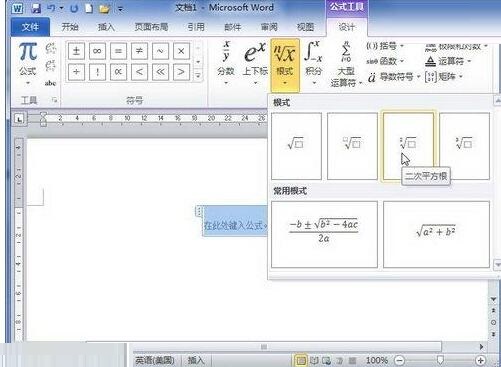This screenshot has height=367, width=501.
Task: Click the 英语(美国) language indicator
Action: click(x=155, y=360)
